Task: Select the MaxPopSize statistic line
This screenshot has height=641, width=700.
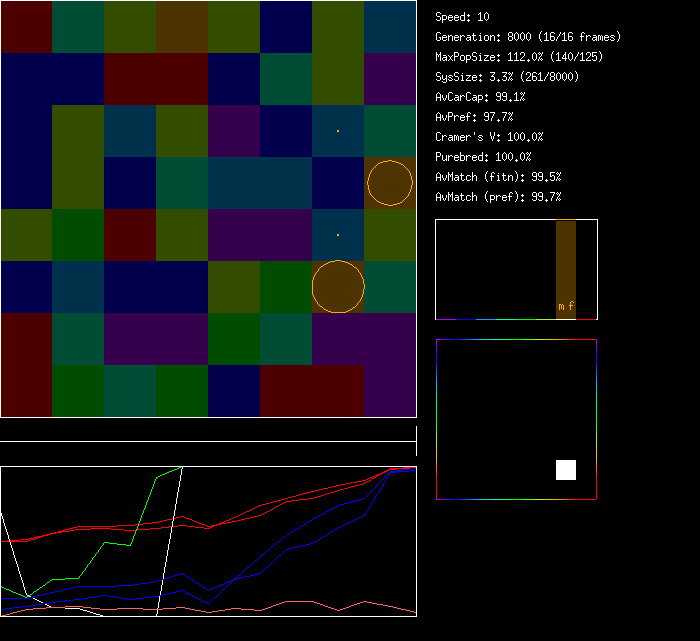Action: 519,57
